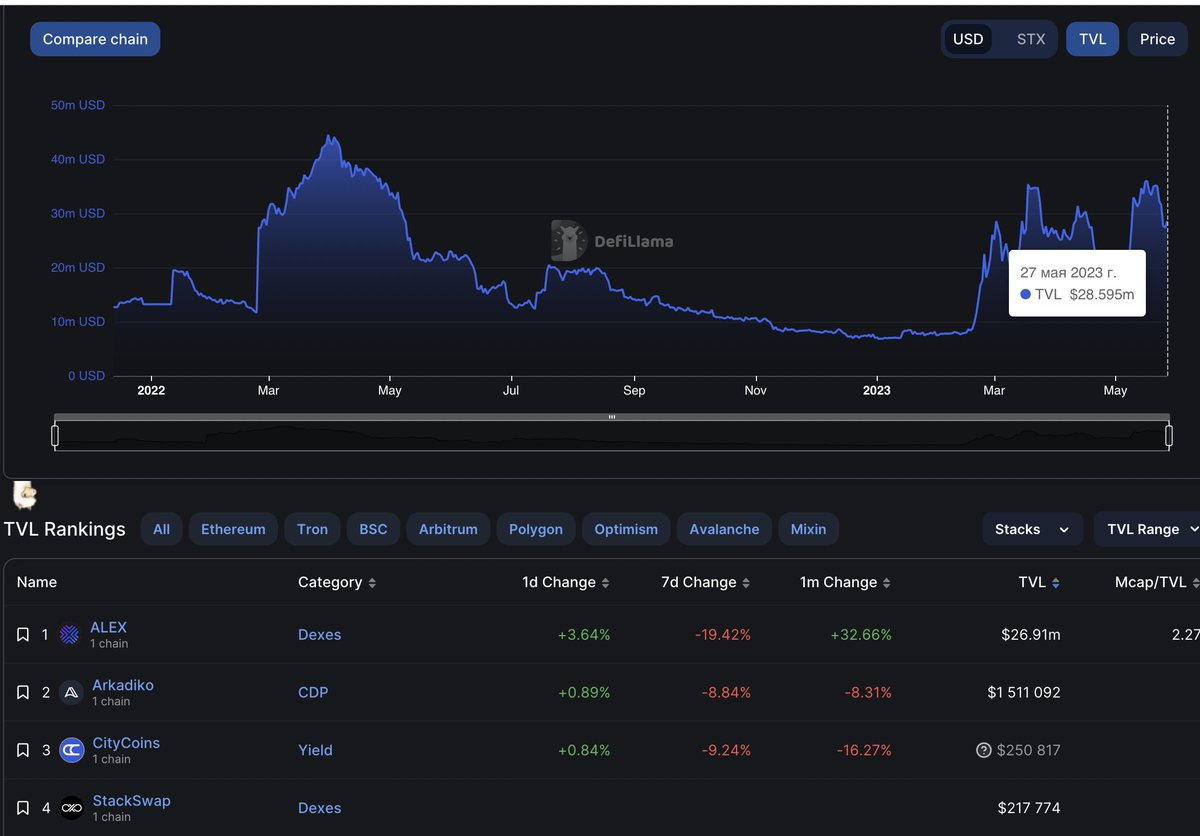Click the Compare chain button
This screenshot has width=1200, height=836.
(x=95, y=39)
